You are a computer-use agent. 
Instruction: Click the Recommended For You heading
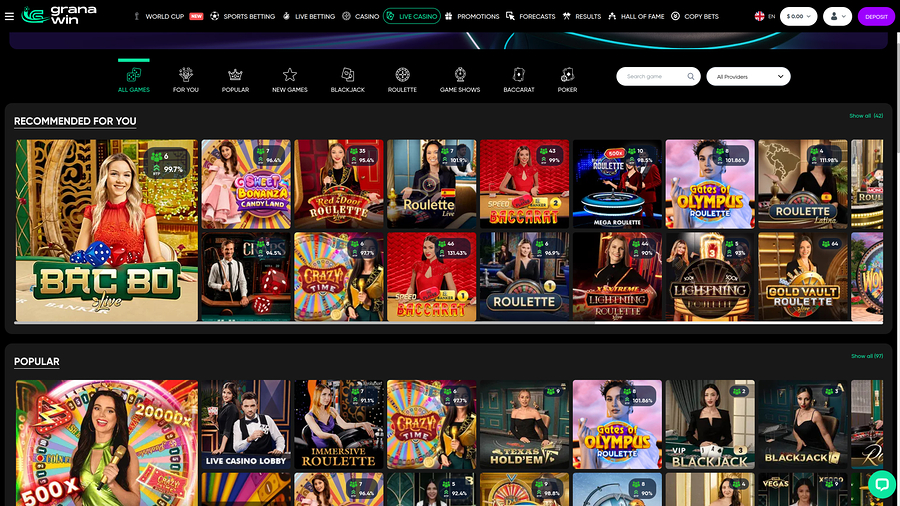tap(75, 121)
